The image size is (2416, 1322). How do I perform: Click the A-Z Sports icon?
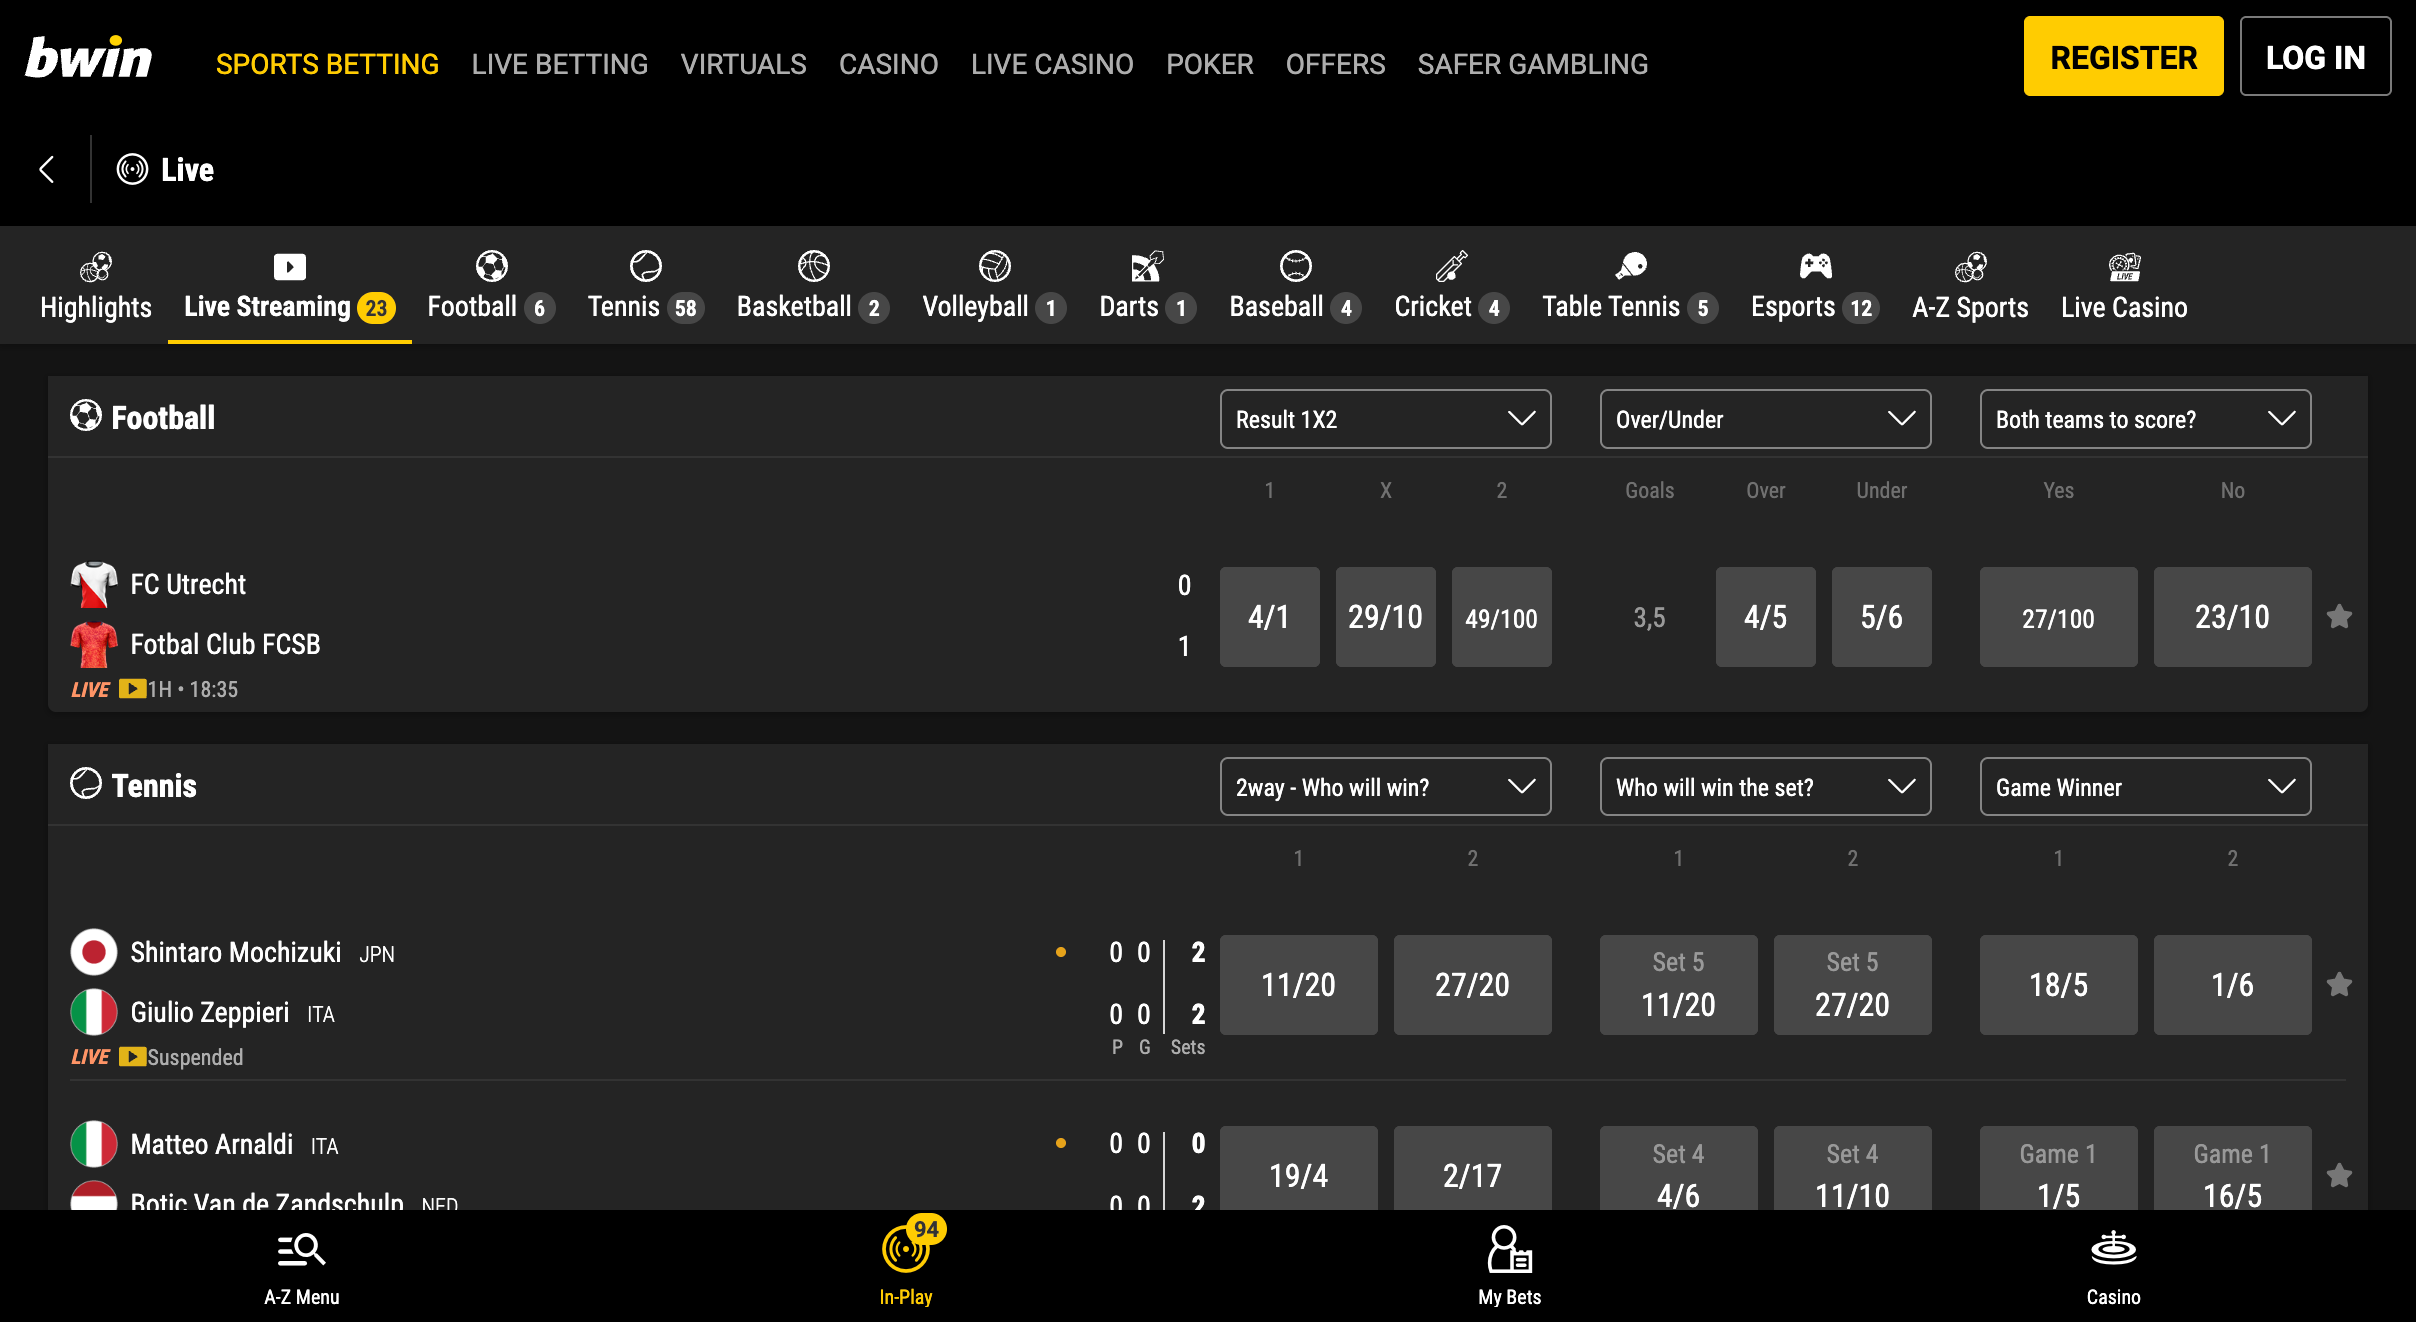point(1970,266)
